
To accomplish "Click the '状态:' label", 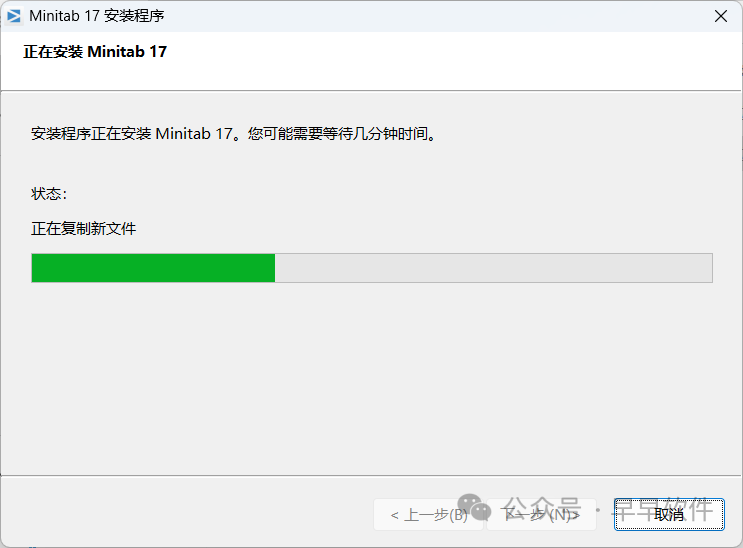I will click(49, 194).
